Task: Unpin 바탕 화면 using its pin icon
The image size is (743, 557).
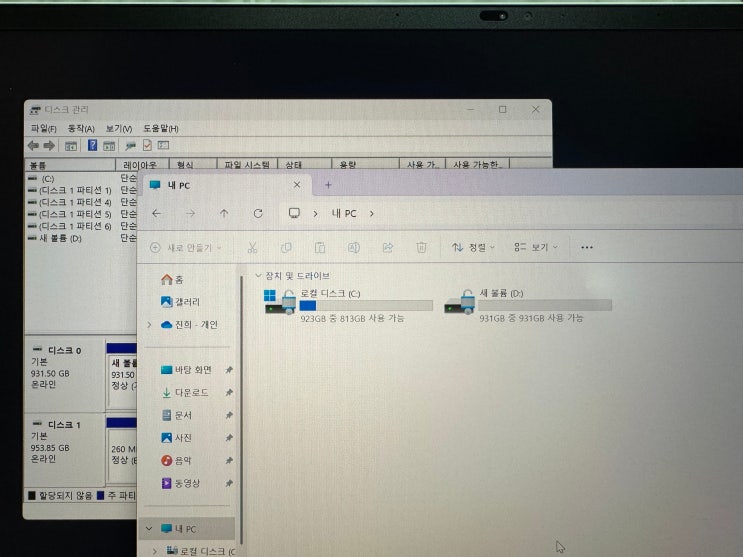Action: [x=229, y=370]
